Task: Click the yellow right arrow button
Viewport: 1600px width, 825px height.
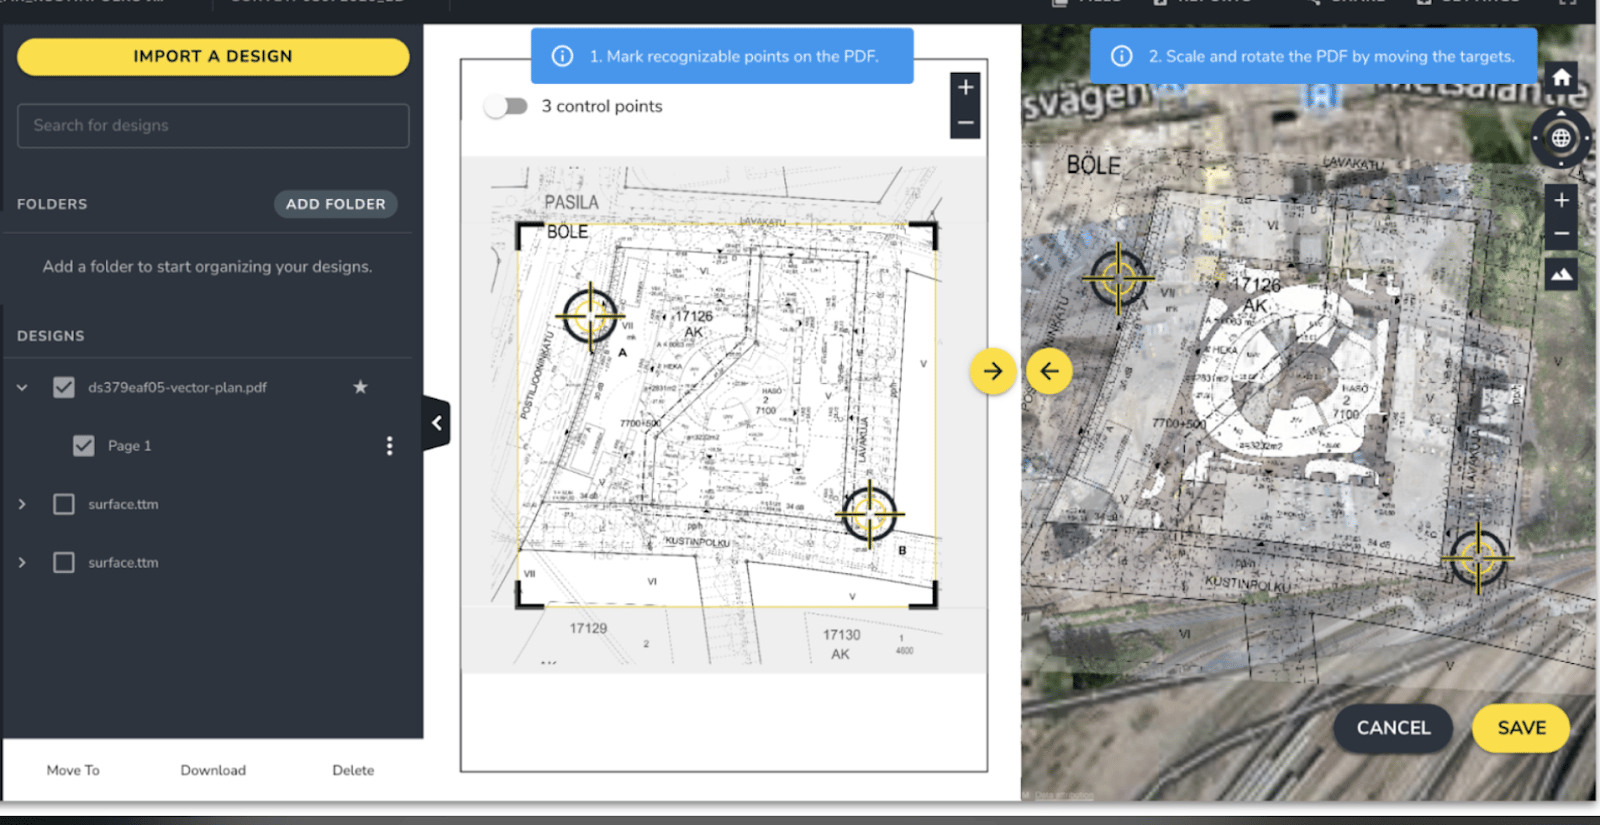Action: point(992,371)
